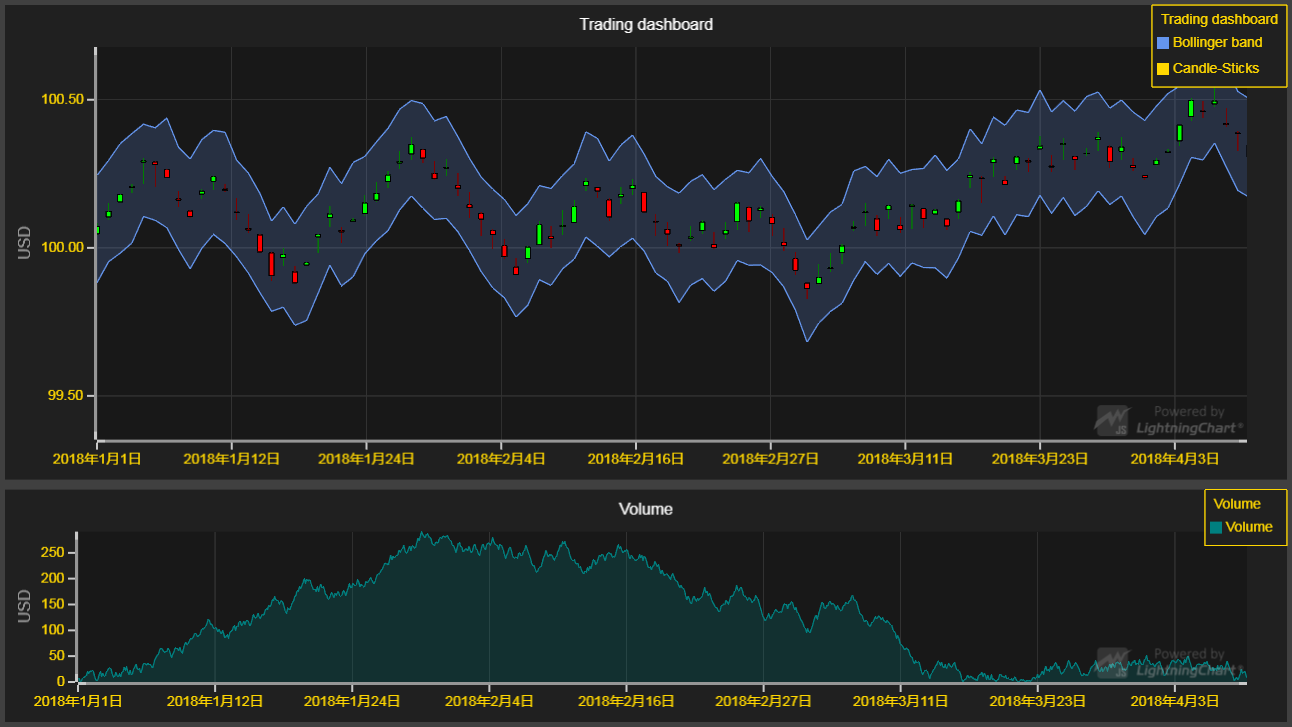
Task: Click the yellow Candle-Sticks legend square
Action: point(1163,68)
